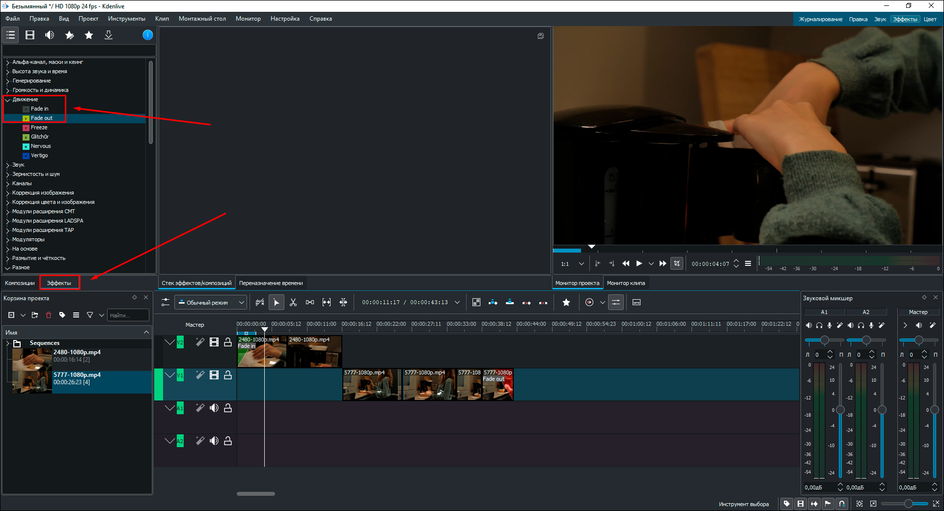Show only video effects in the effects panel
The image size is (944, 511).
coord(30,35)
